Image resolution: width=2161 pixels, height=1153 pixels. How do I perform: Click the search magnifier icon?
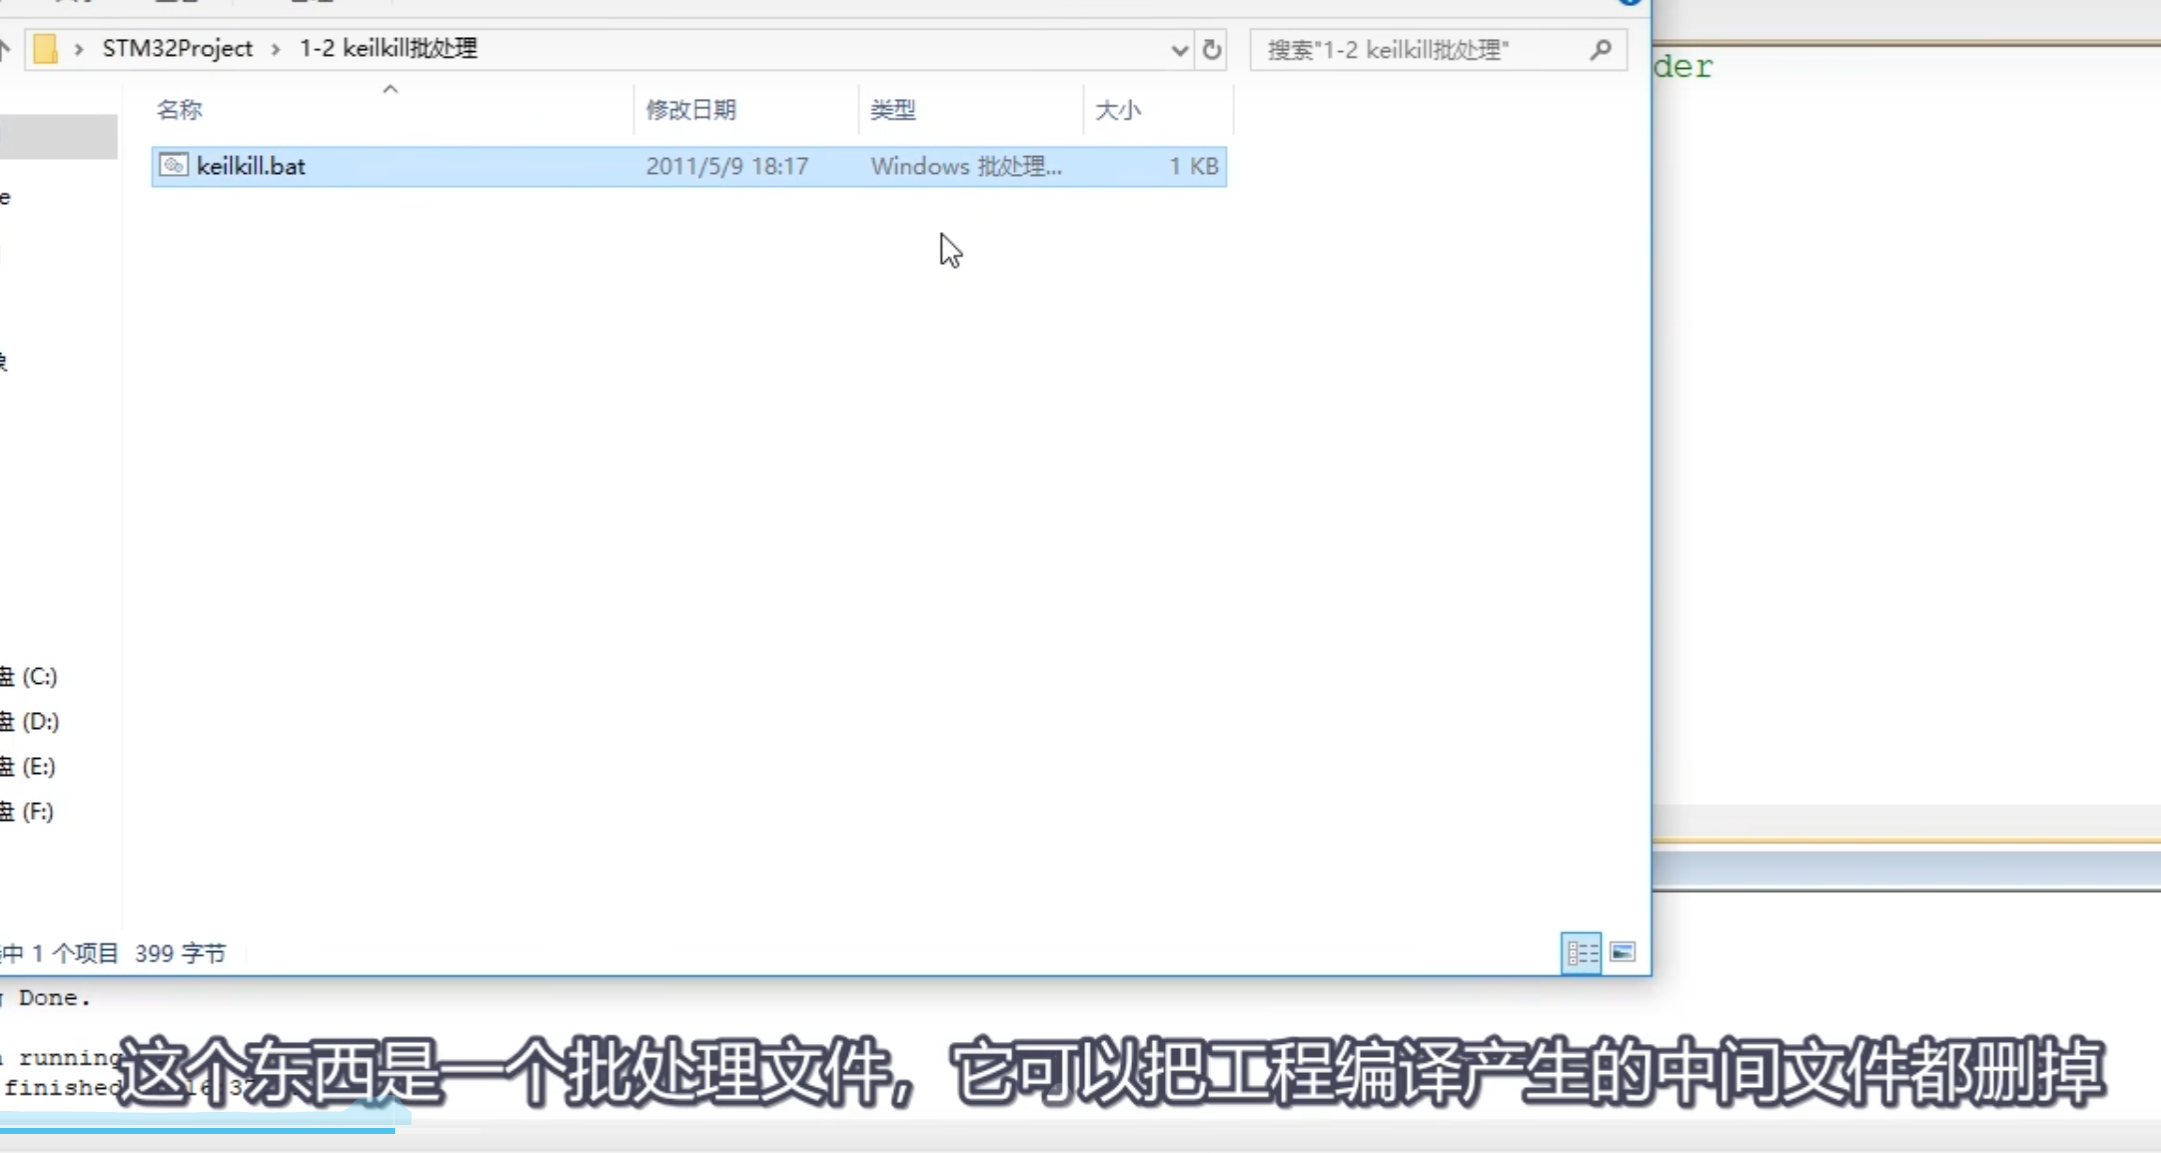[1600, 49]
